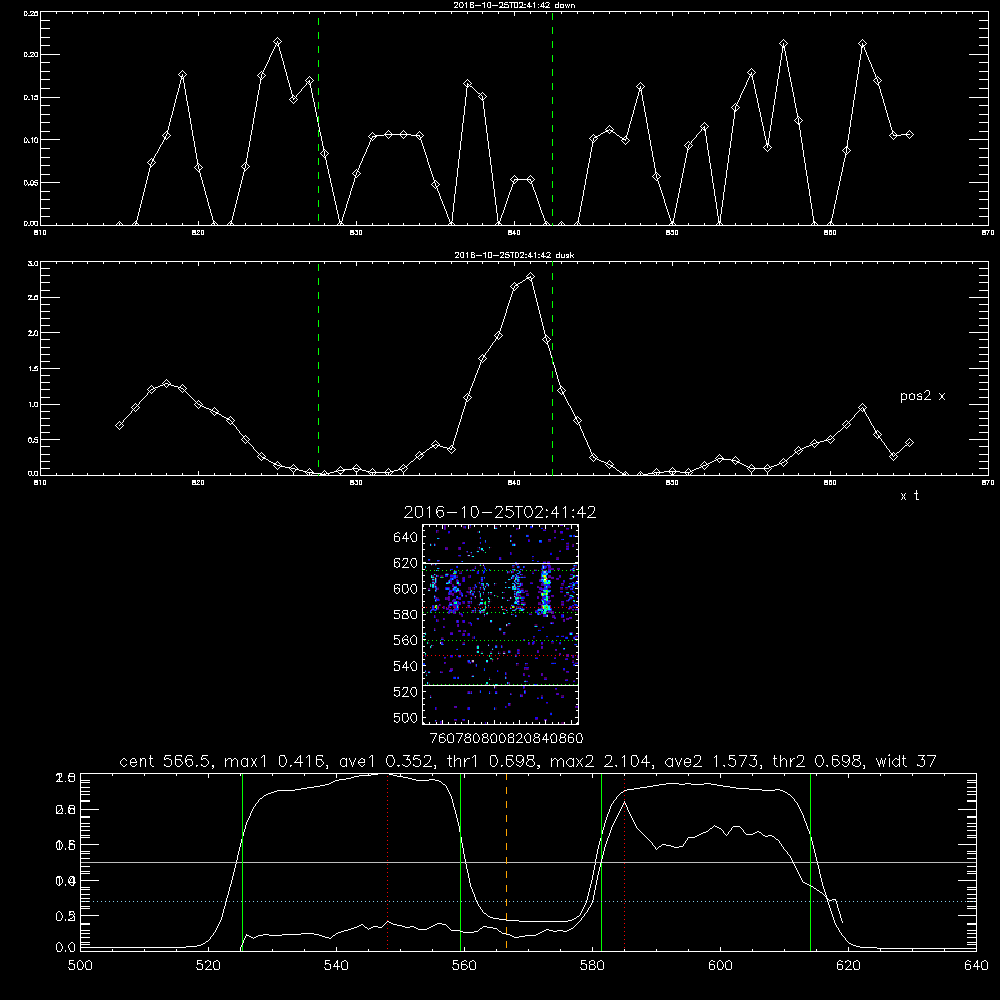Select the 'x t' label below dusk plot
Image resolution: width=1000 pixels, height=1000 pixels.
[x=909, y=496]
